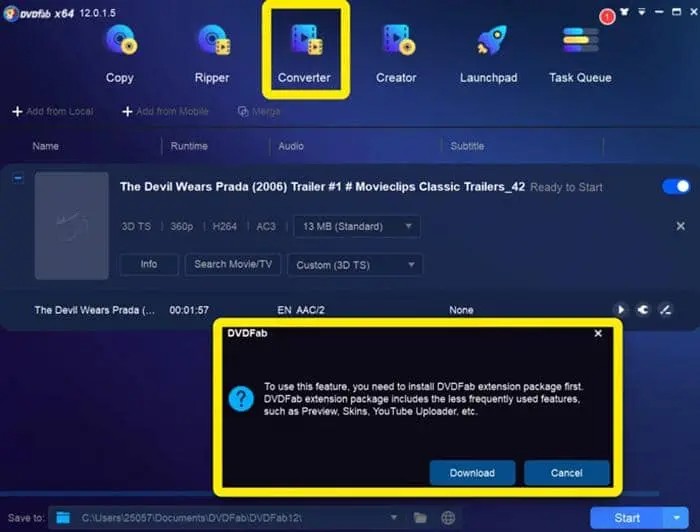Click Download in the DVDFab dialog
This screenshot has width=700, height=532.
coord(472,473)
